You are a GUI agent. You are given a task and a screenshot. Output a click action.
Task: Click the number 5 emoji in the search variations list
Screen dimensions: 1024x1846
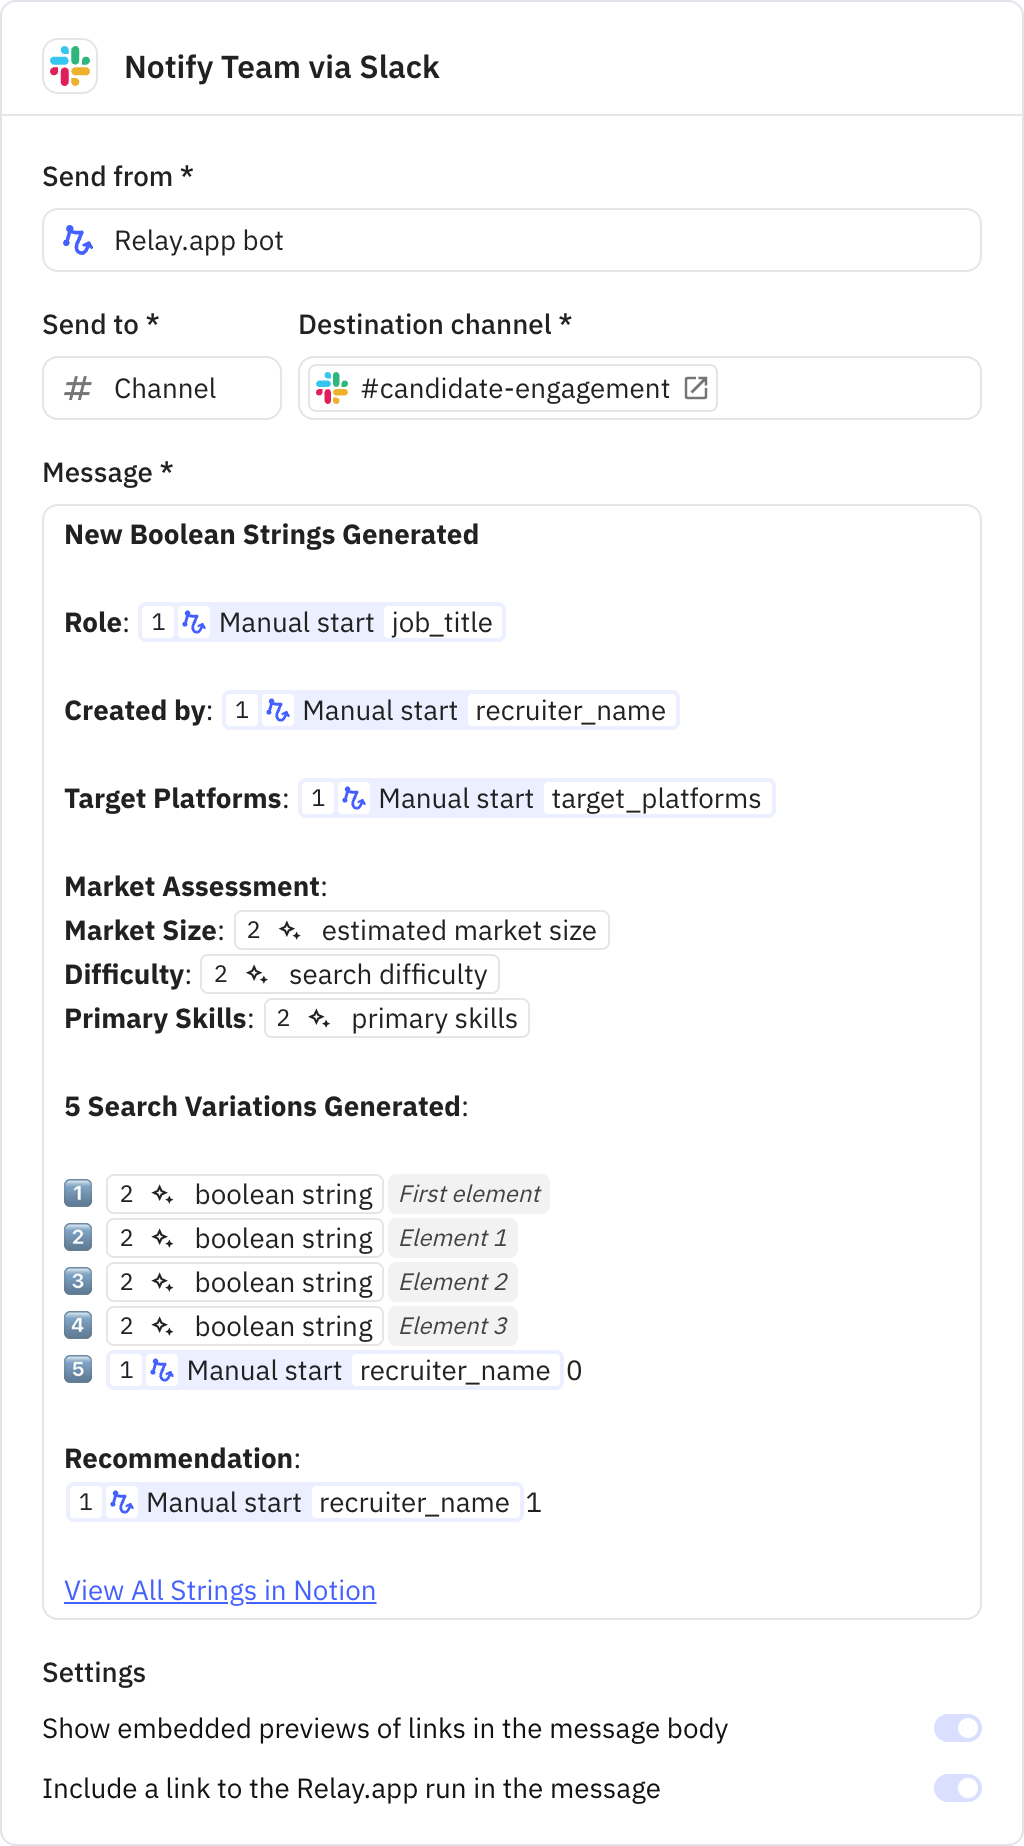(x=78, y=1369)
